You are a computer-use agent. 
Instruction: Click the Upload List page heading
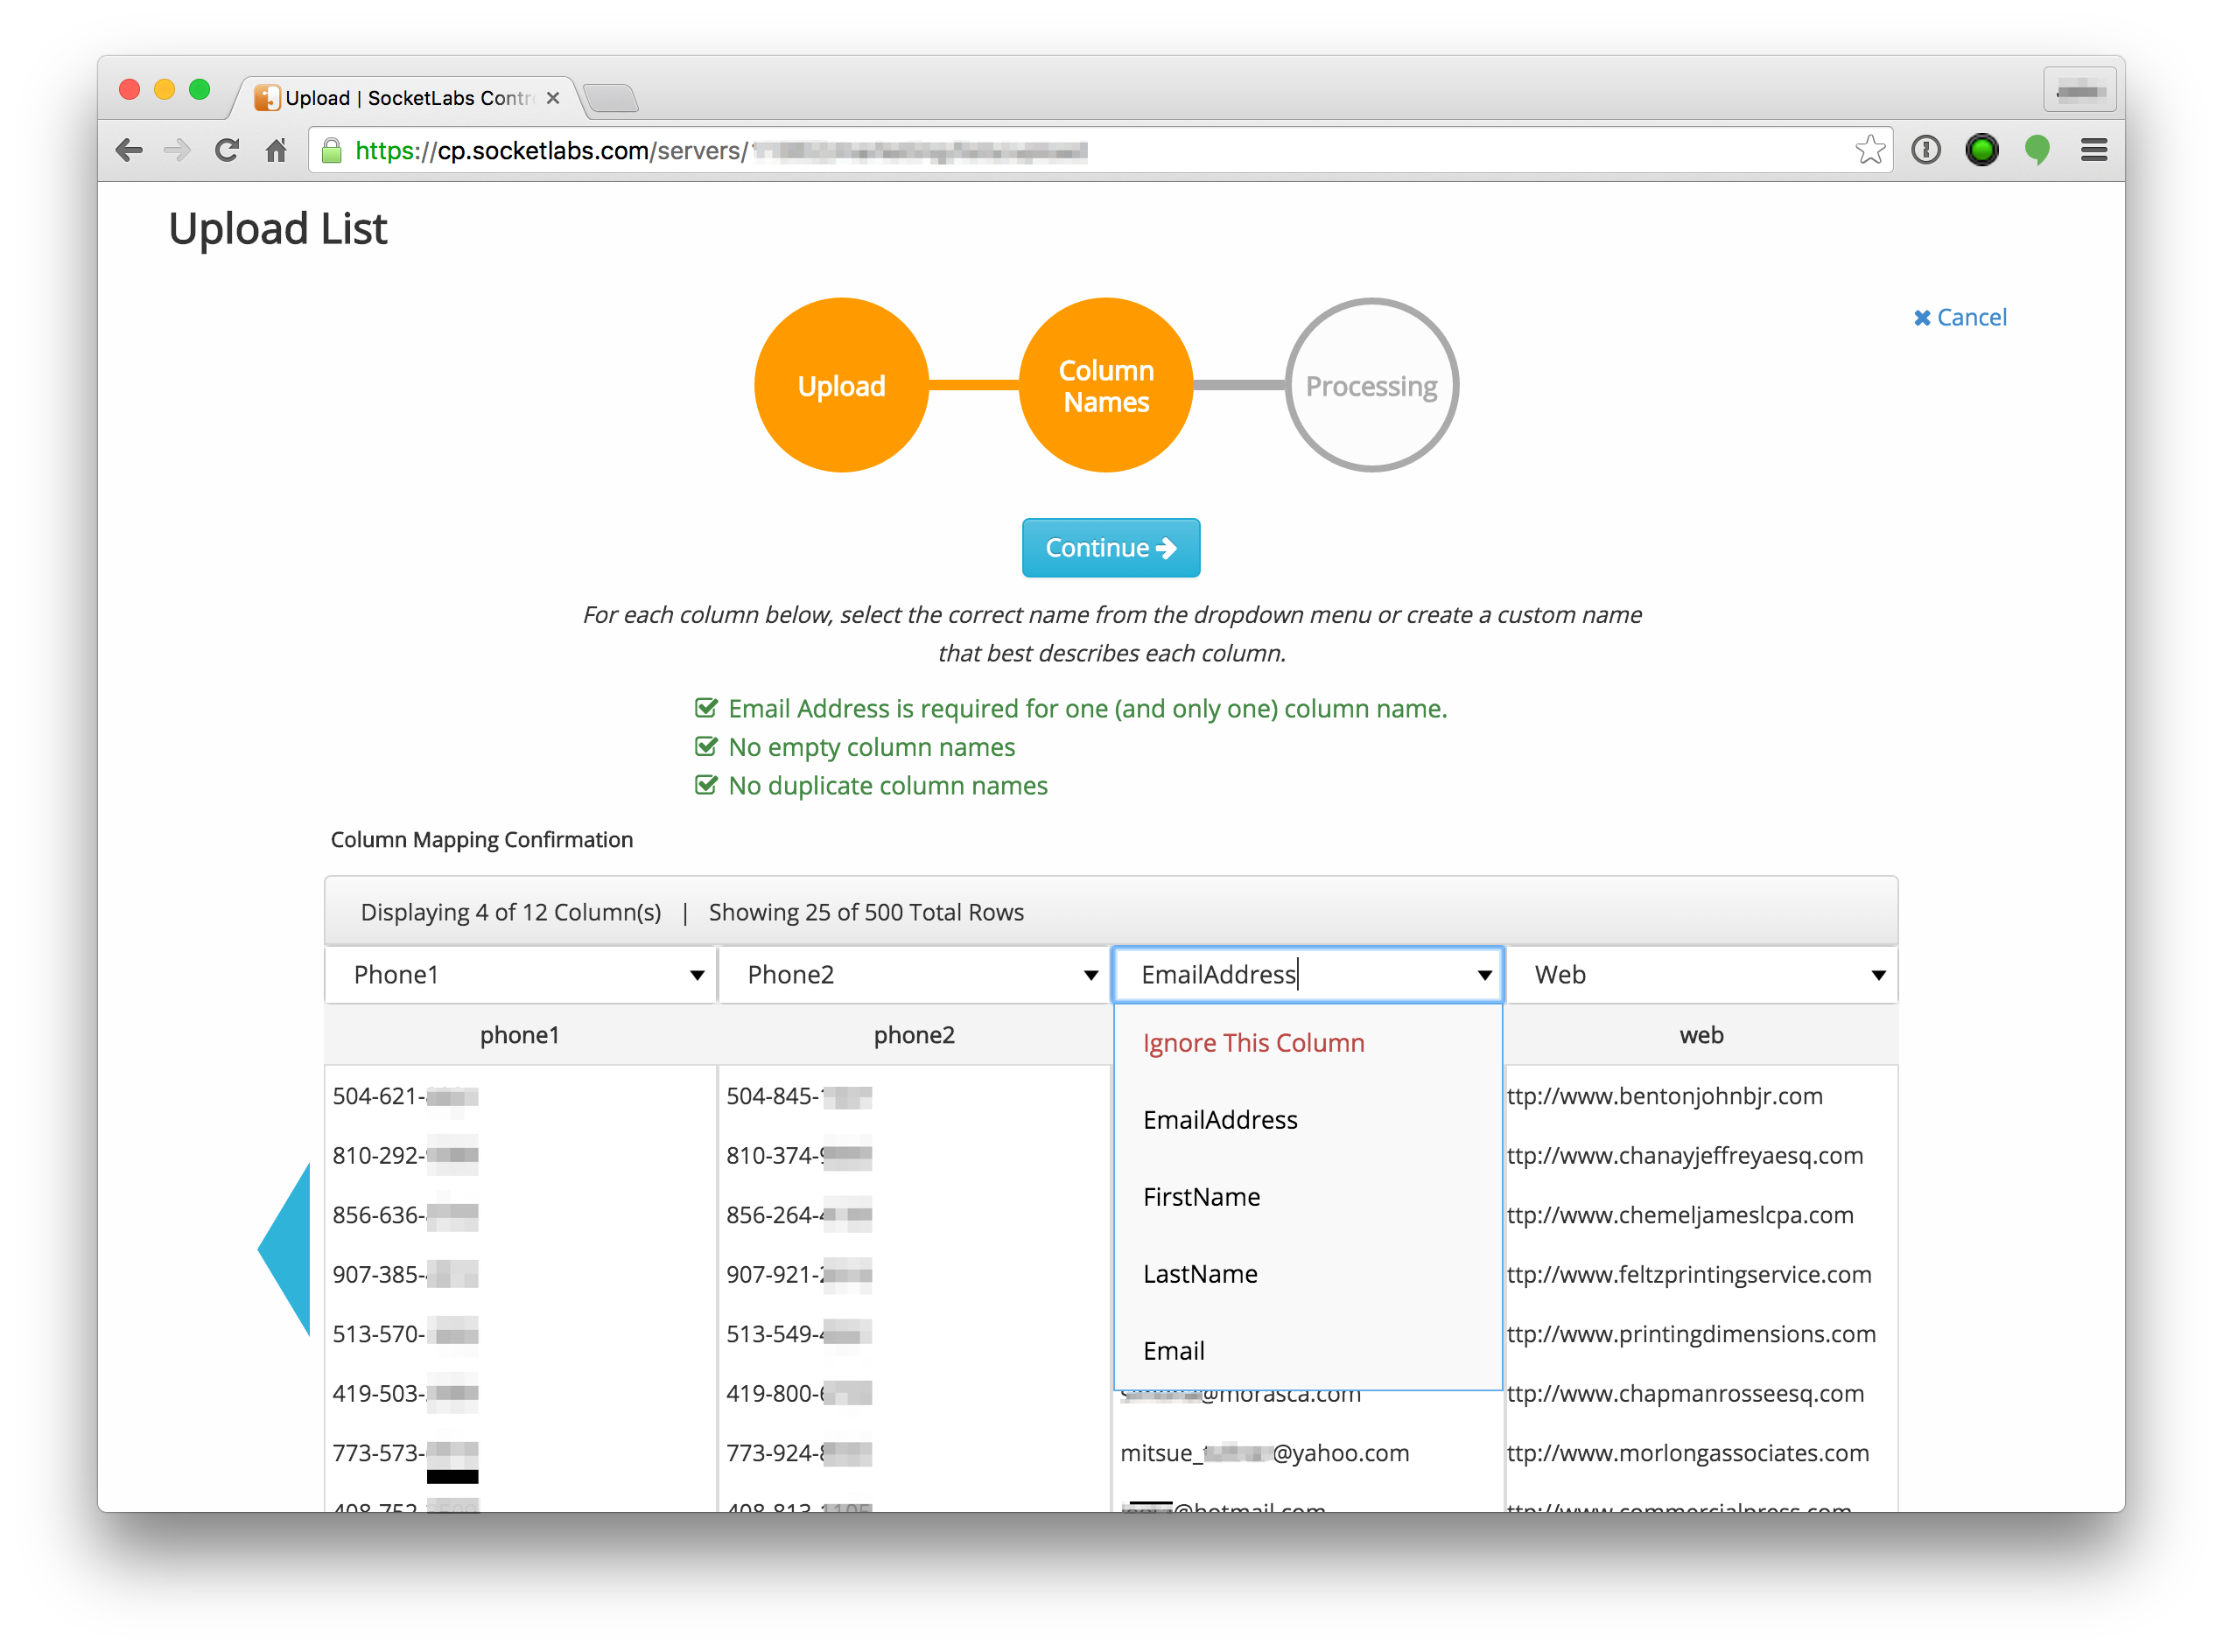[x=277, y=229]
